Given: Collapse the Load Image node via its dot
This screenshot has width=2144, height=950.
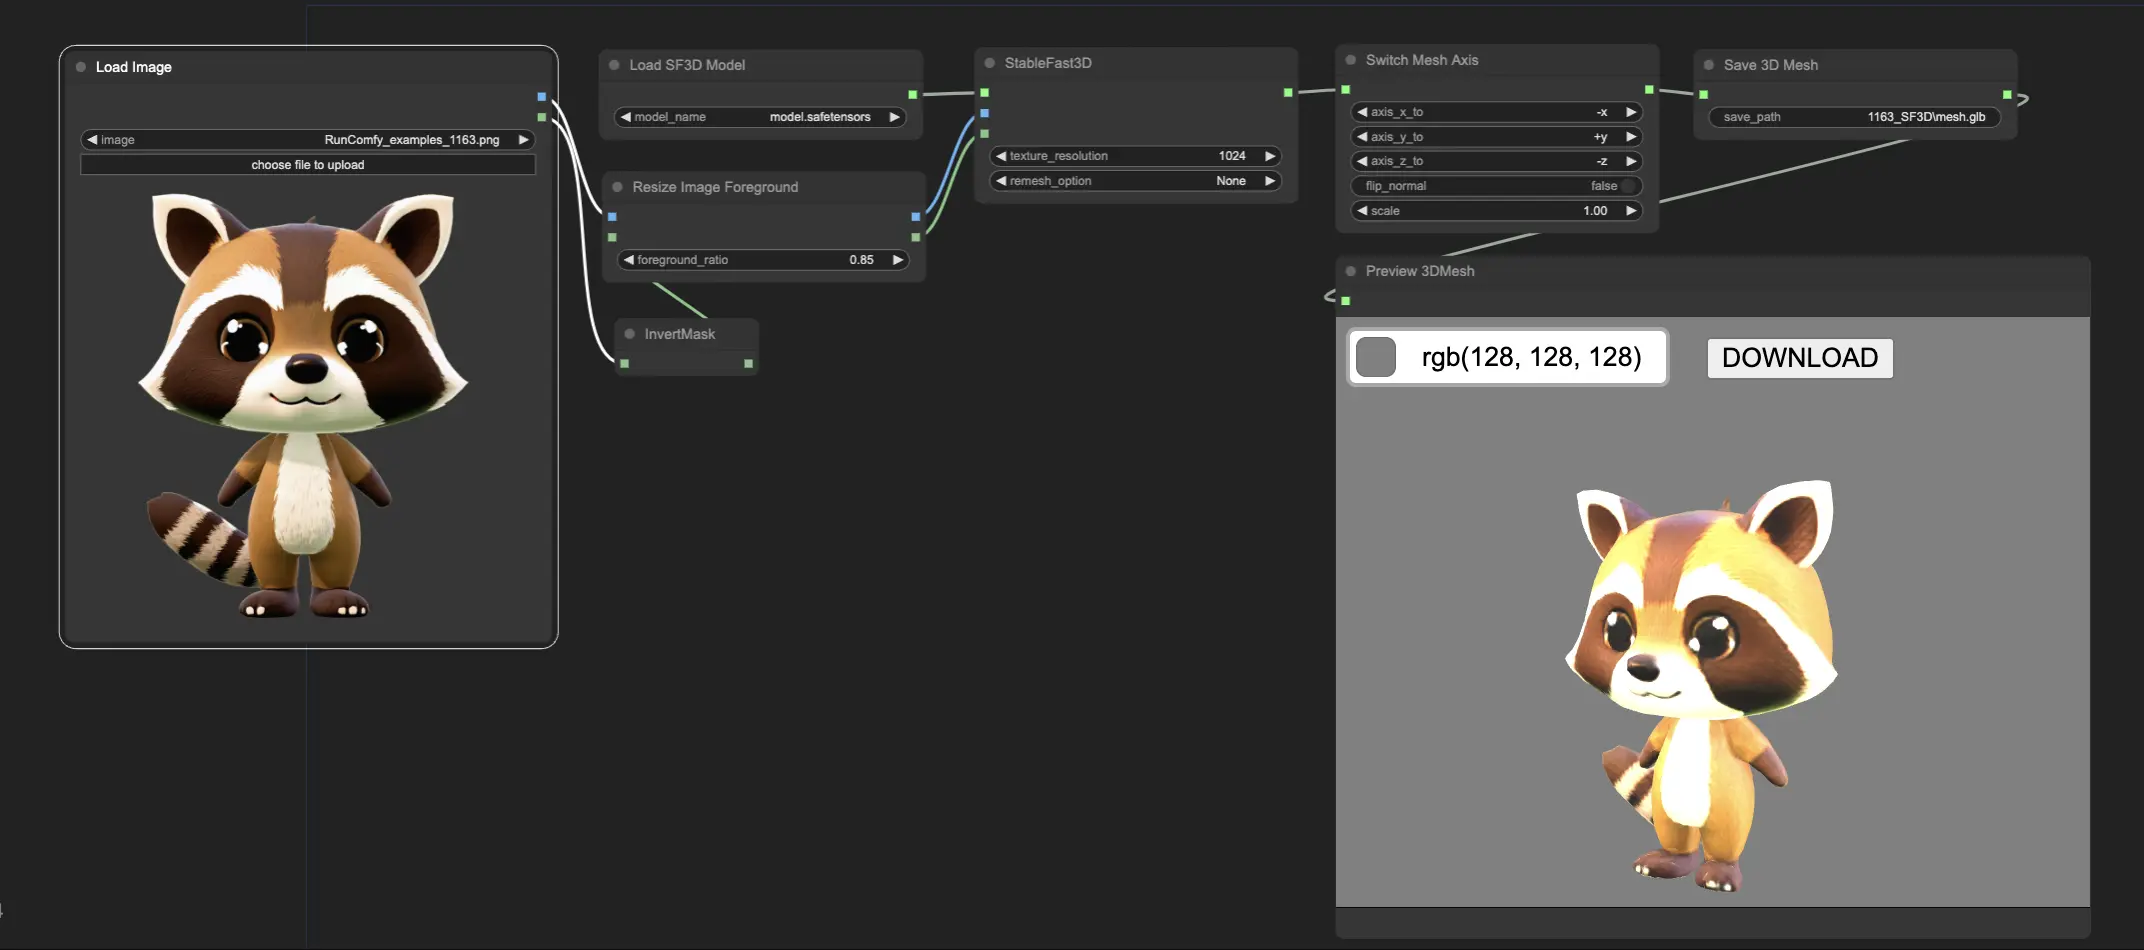Looking at the screenshot, I should (x=81, y=67).
